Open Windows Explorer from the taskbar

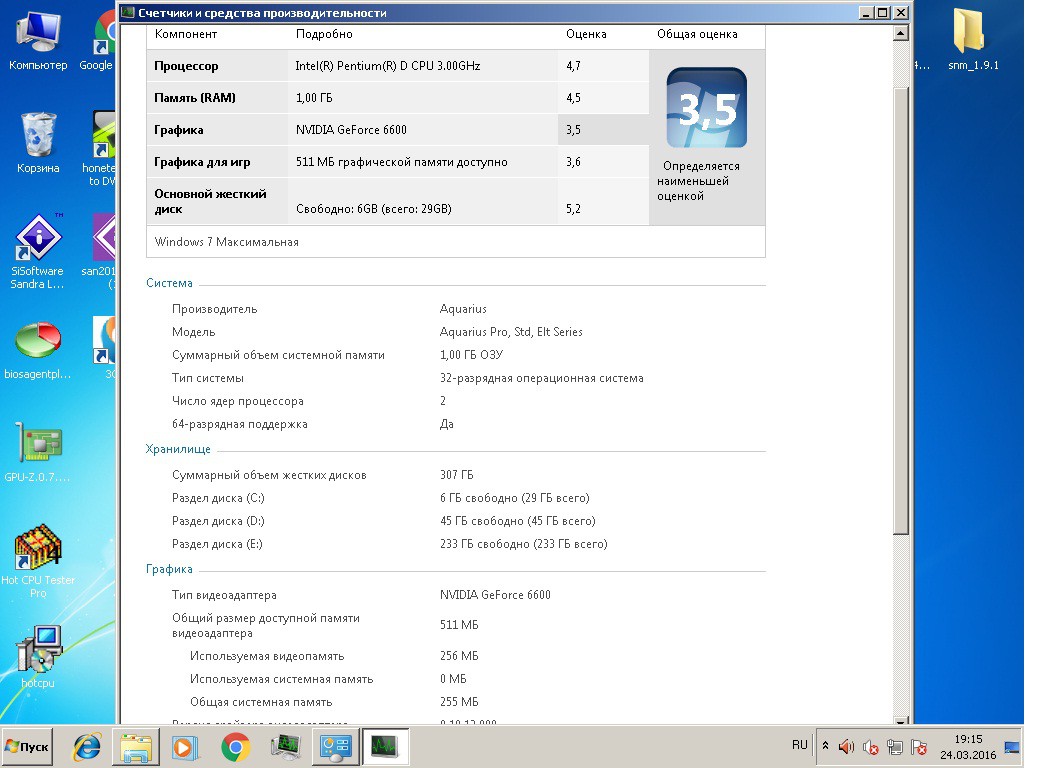tap(136, 747)
